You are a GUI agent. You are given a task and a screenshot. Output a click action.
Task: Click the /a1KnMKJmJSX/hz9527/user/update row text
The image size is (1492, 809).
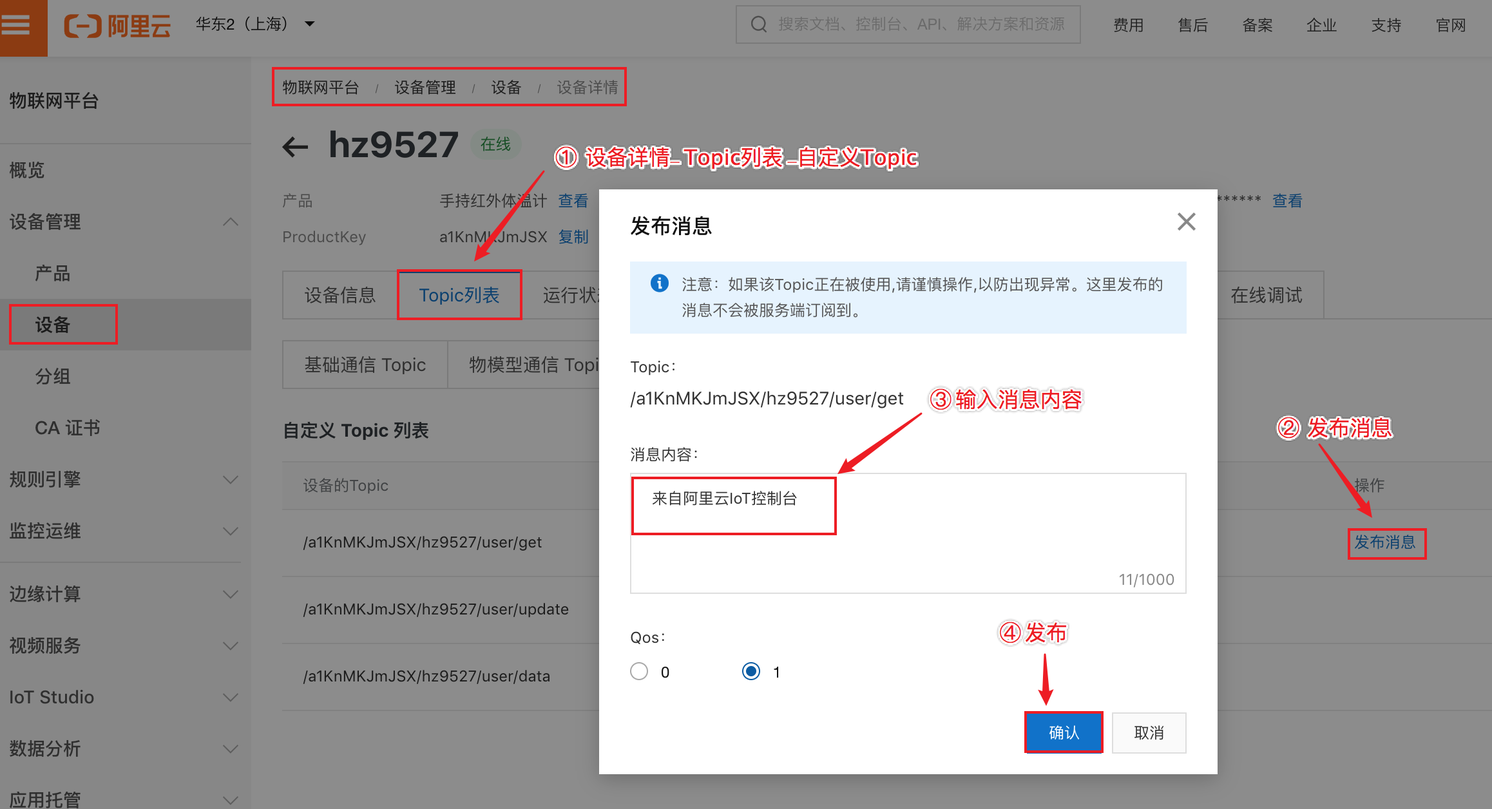436,609
